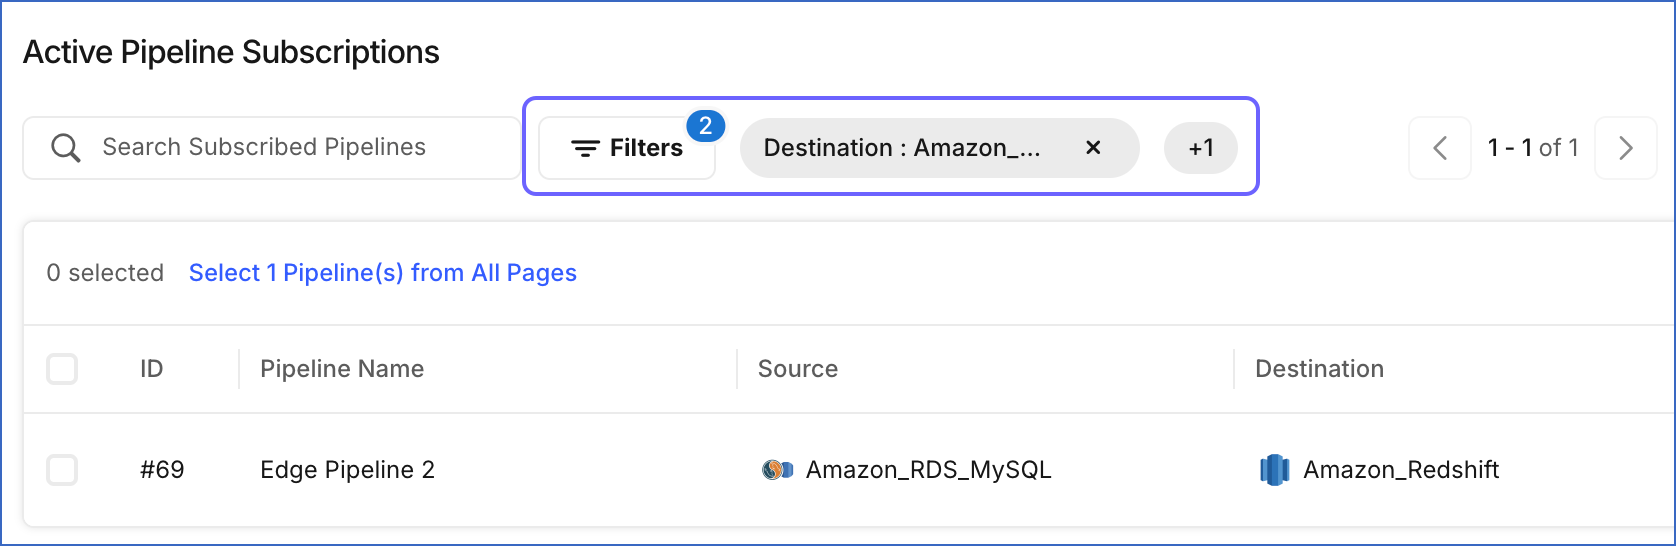This screenshot has height=546, width=1676.
Task: Toggle the select-all header checkbox
Action: pos(62,369)
